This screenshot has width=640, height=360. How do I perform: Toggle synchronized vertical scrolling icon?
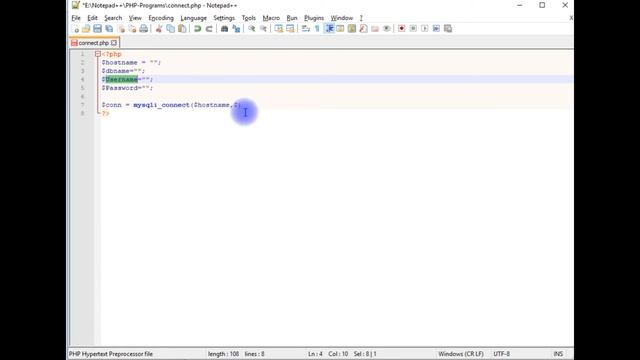click(x=279, y=29)
